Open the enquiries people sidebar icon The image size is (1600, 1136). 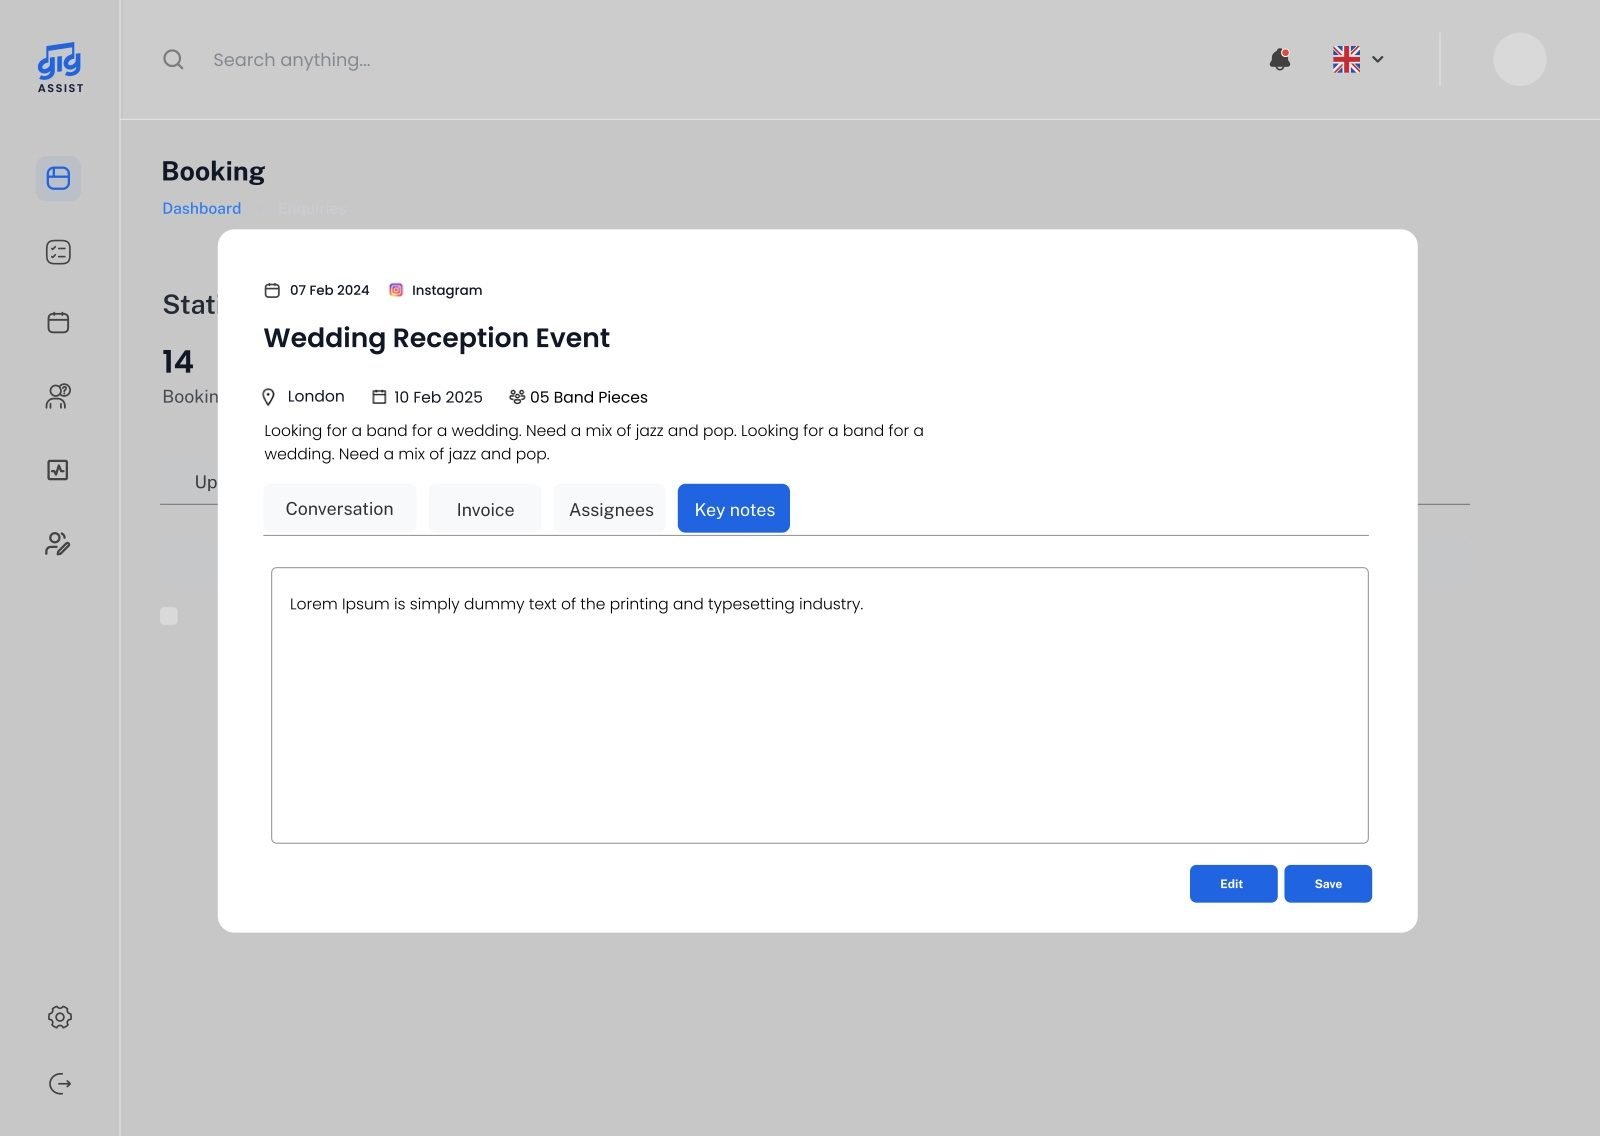tap(58, 396)
